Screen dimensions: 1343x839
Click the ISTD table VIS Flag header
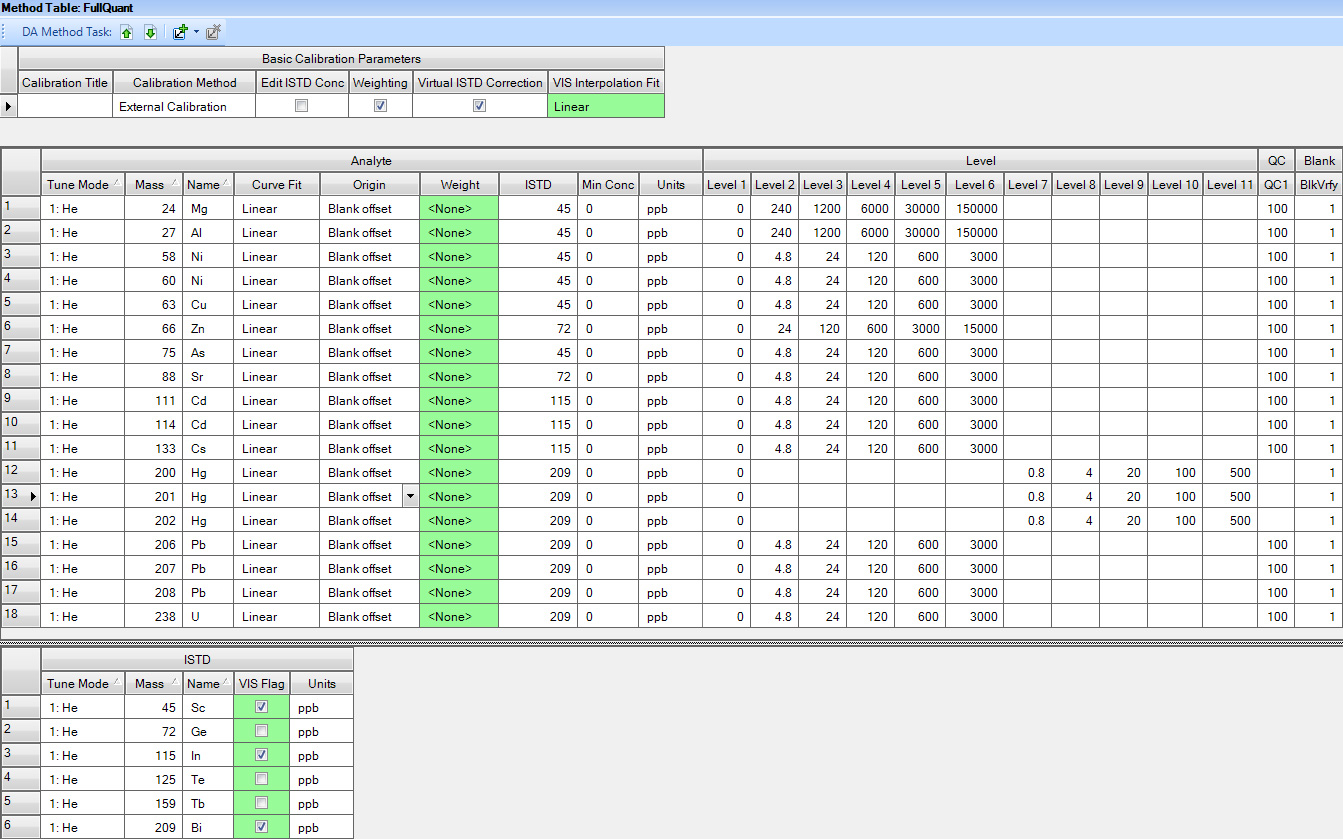coord(261,683)
